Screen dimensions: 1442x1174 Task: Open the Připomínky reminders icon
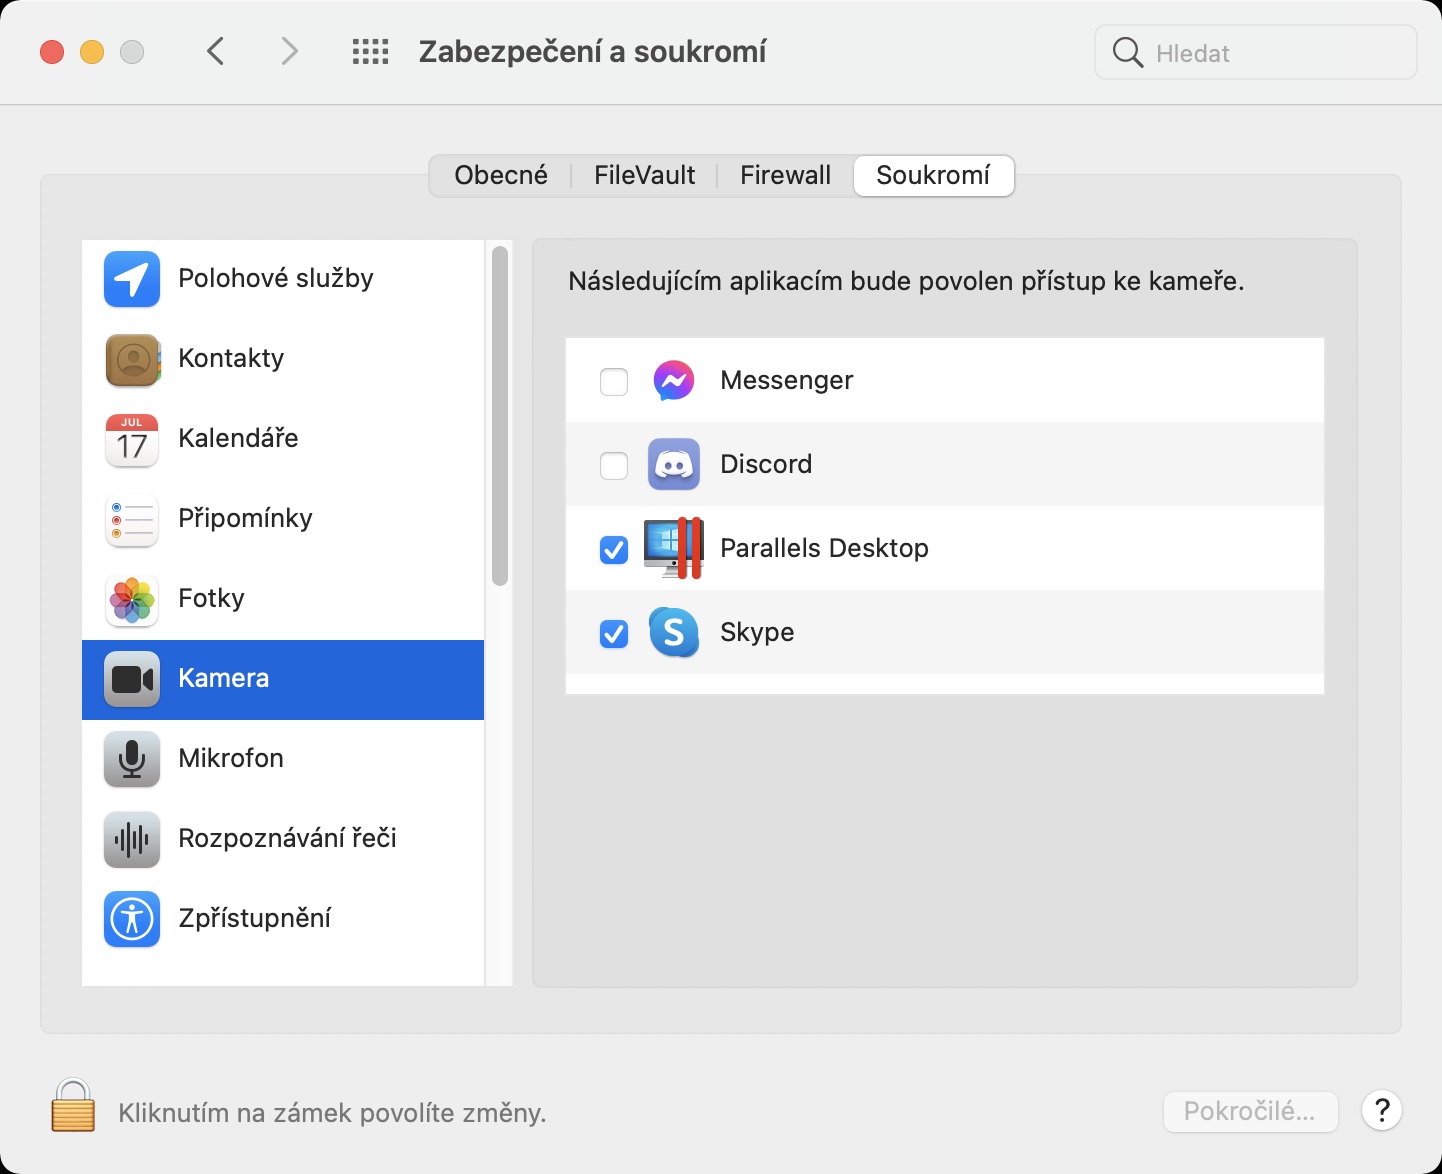[x=132, y=519]
